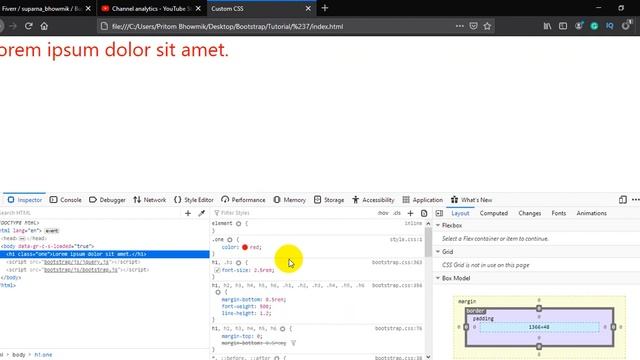The image size is (640, 360).
Task: Open the Debugger devtools panel
Action: pos(107,200)
